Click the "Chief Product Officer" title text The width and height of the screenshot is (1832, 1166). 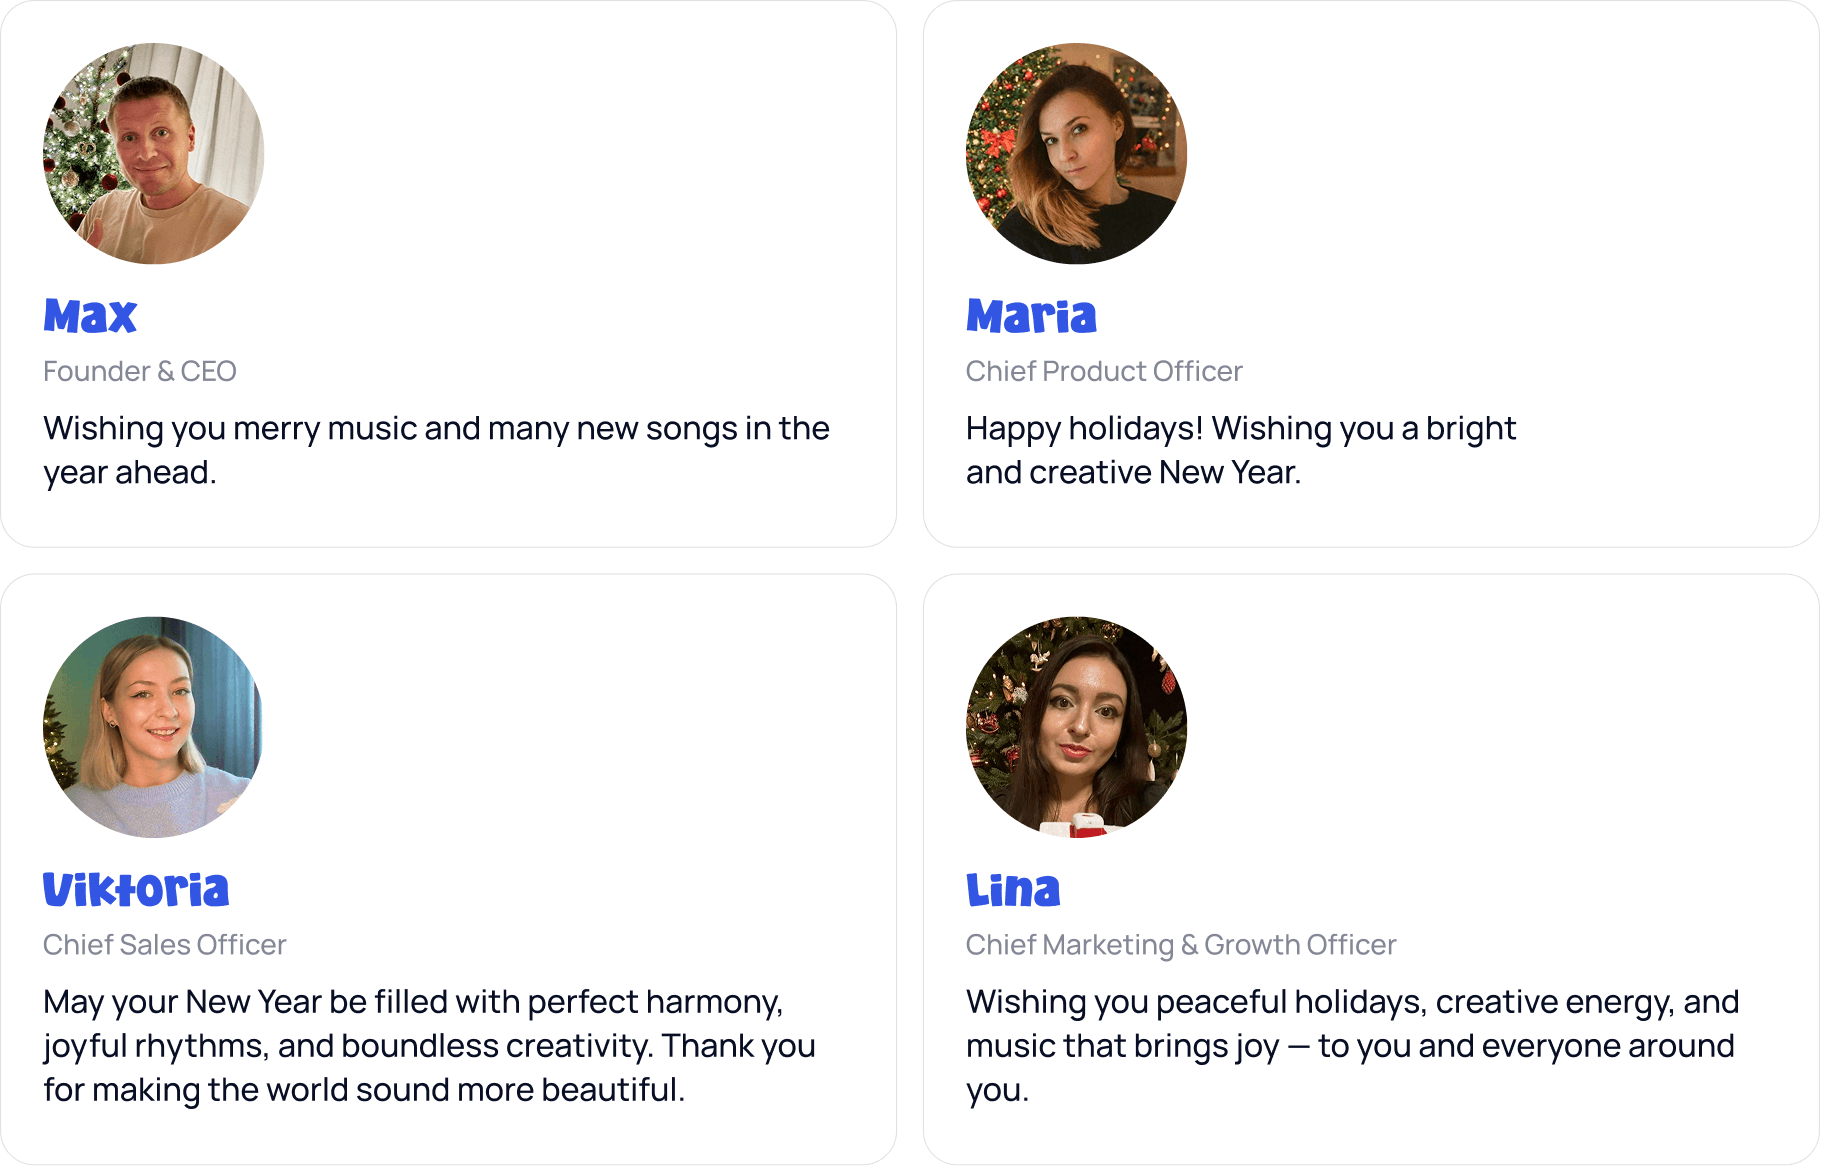pyautogui.click(x=1104, y=371)
